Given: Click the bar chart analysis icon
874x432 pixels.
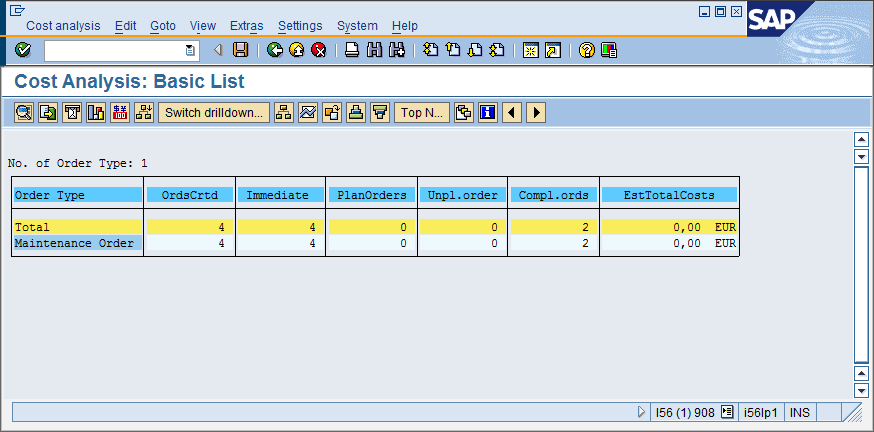Looking at the screenshot, I should click(96, 113).
